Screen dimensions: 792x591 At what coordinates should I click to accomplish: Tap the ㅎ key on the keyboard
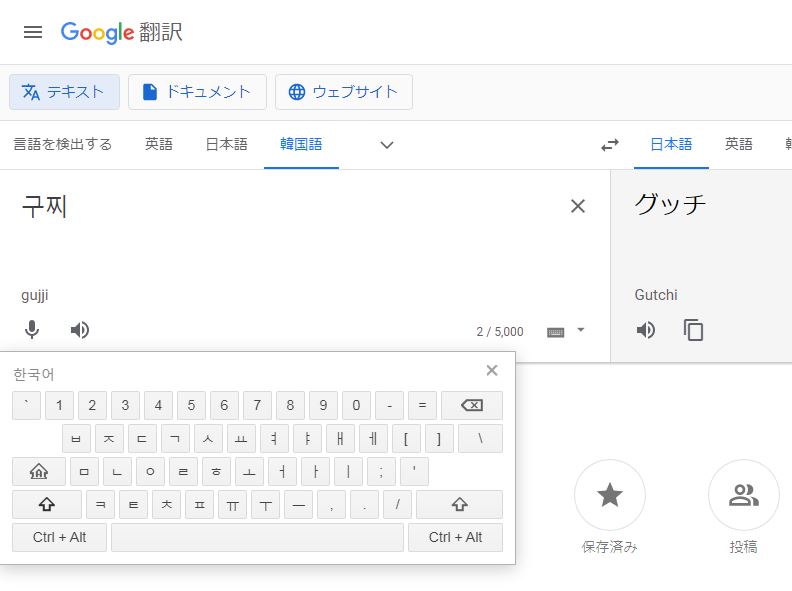pyautogui.click(x=216, y=472)
